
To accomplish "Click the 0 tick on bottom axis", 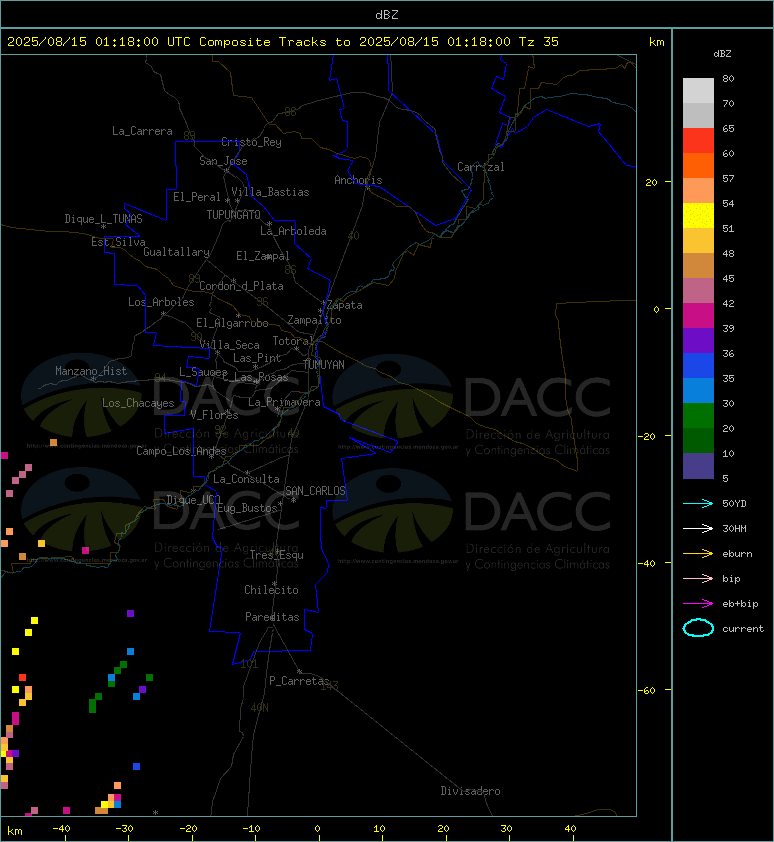I will point(317,829).
